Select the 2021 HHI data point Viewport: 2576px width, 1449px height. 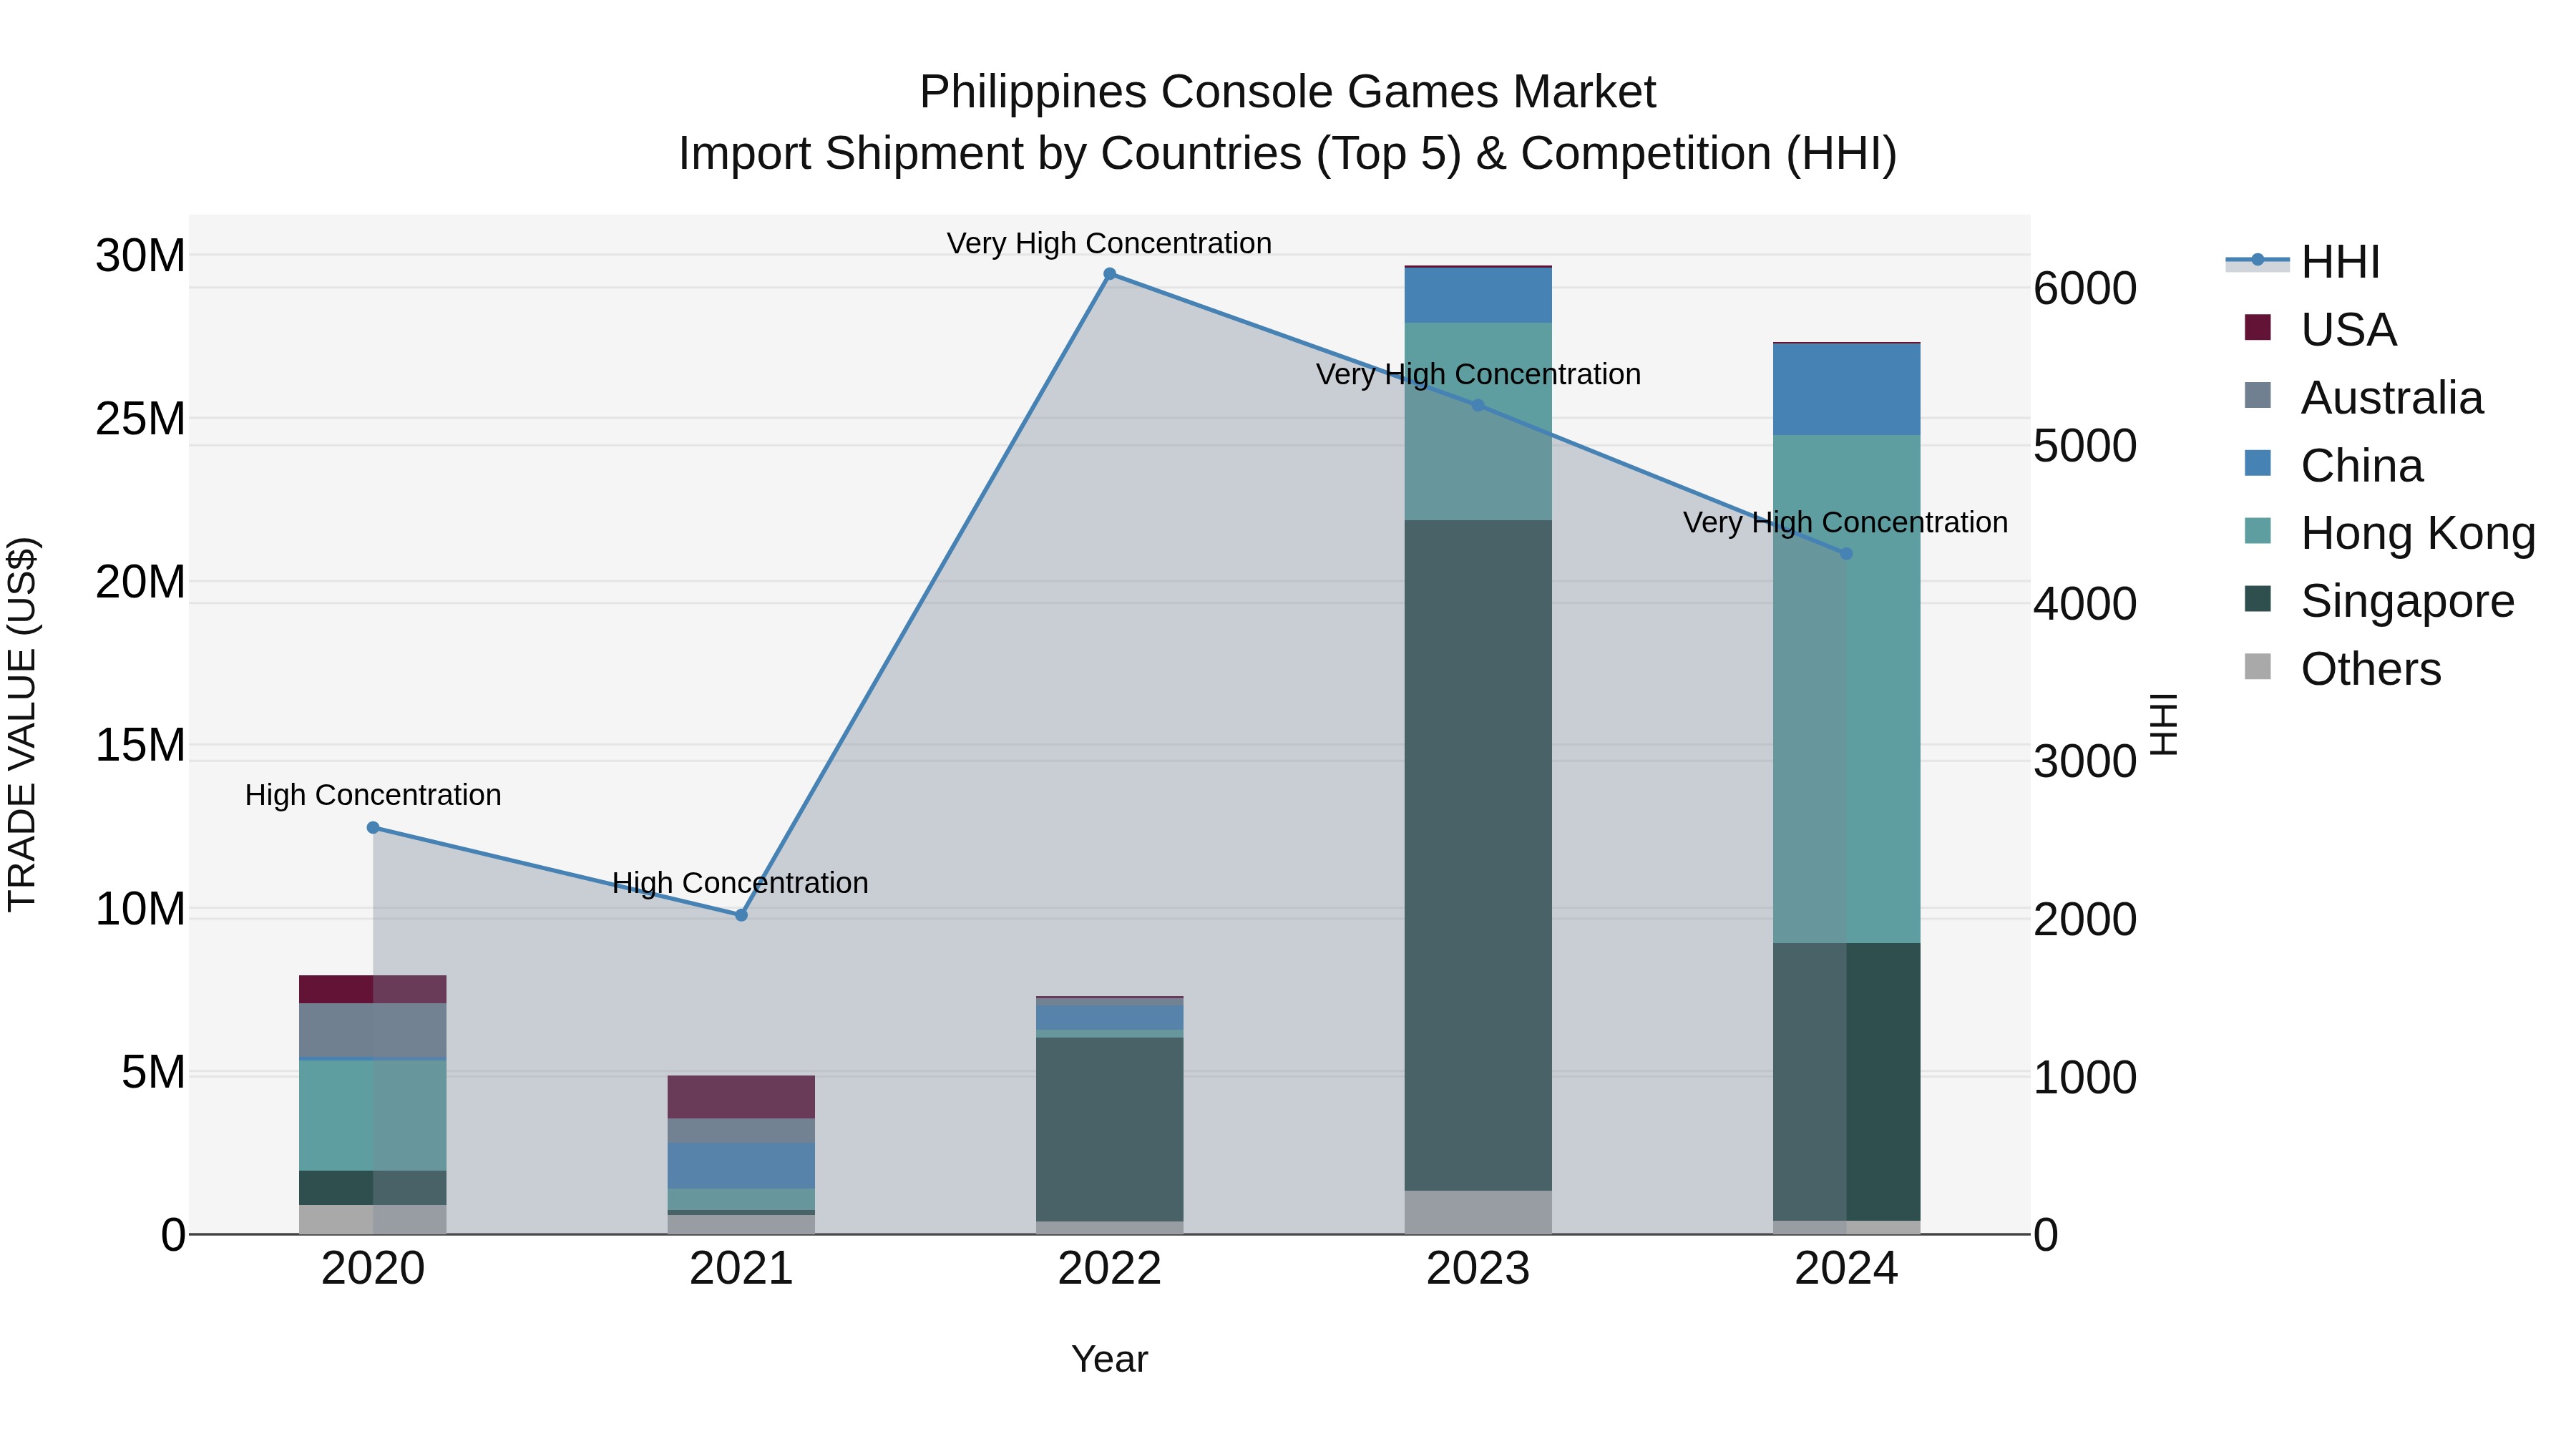pyautogui.click(x=741, y=915)
